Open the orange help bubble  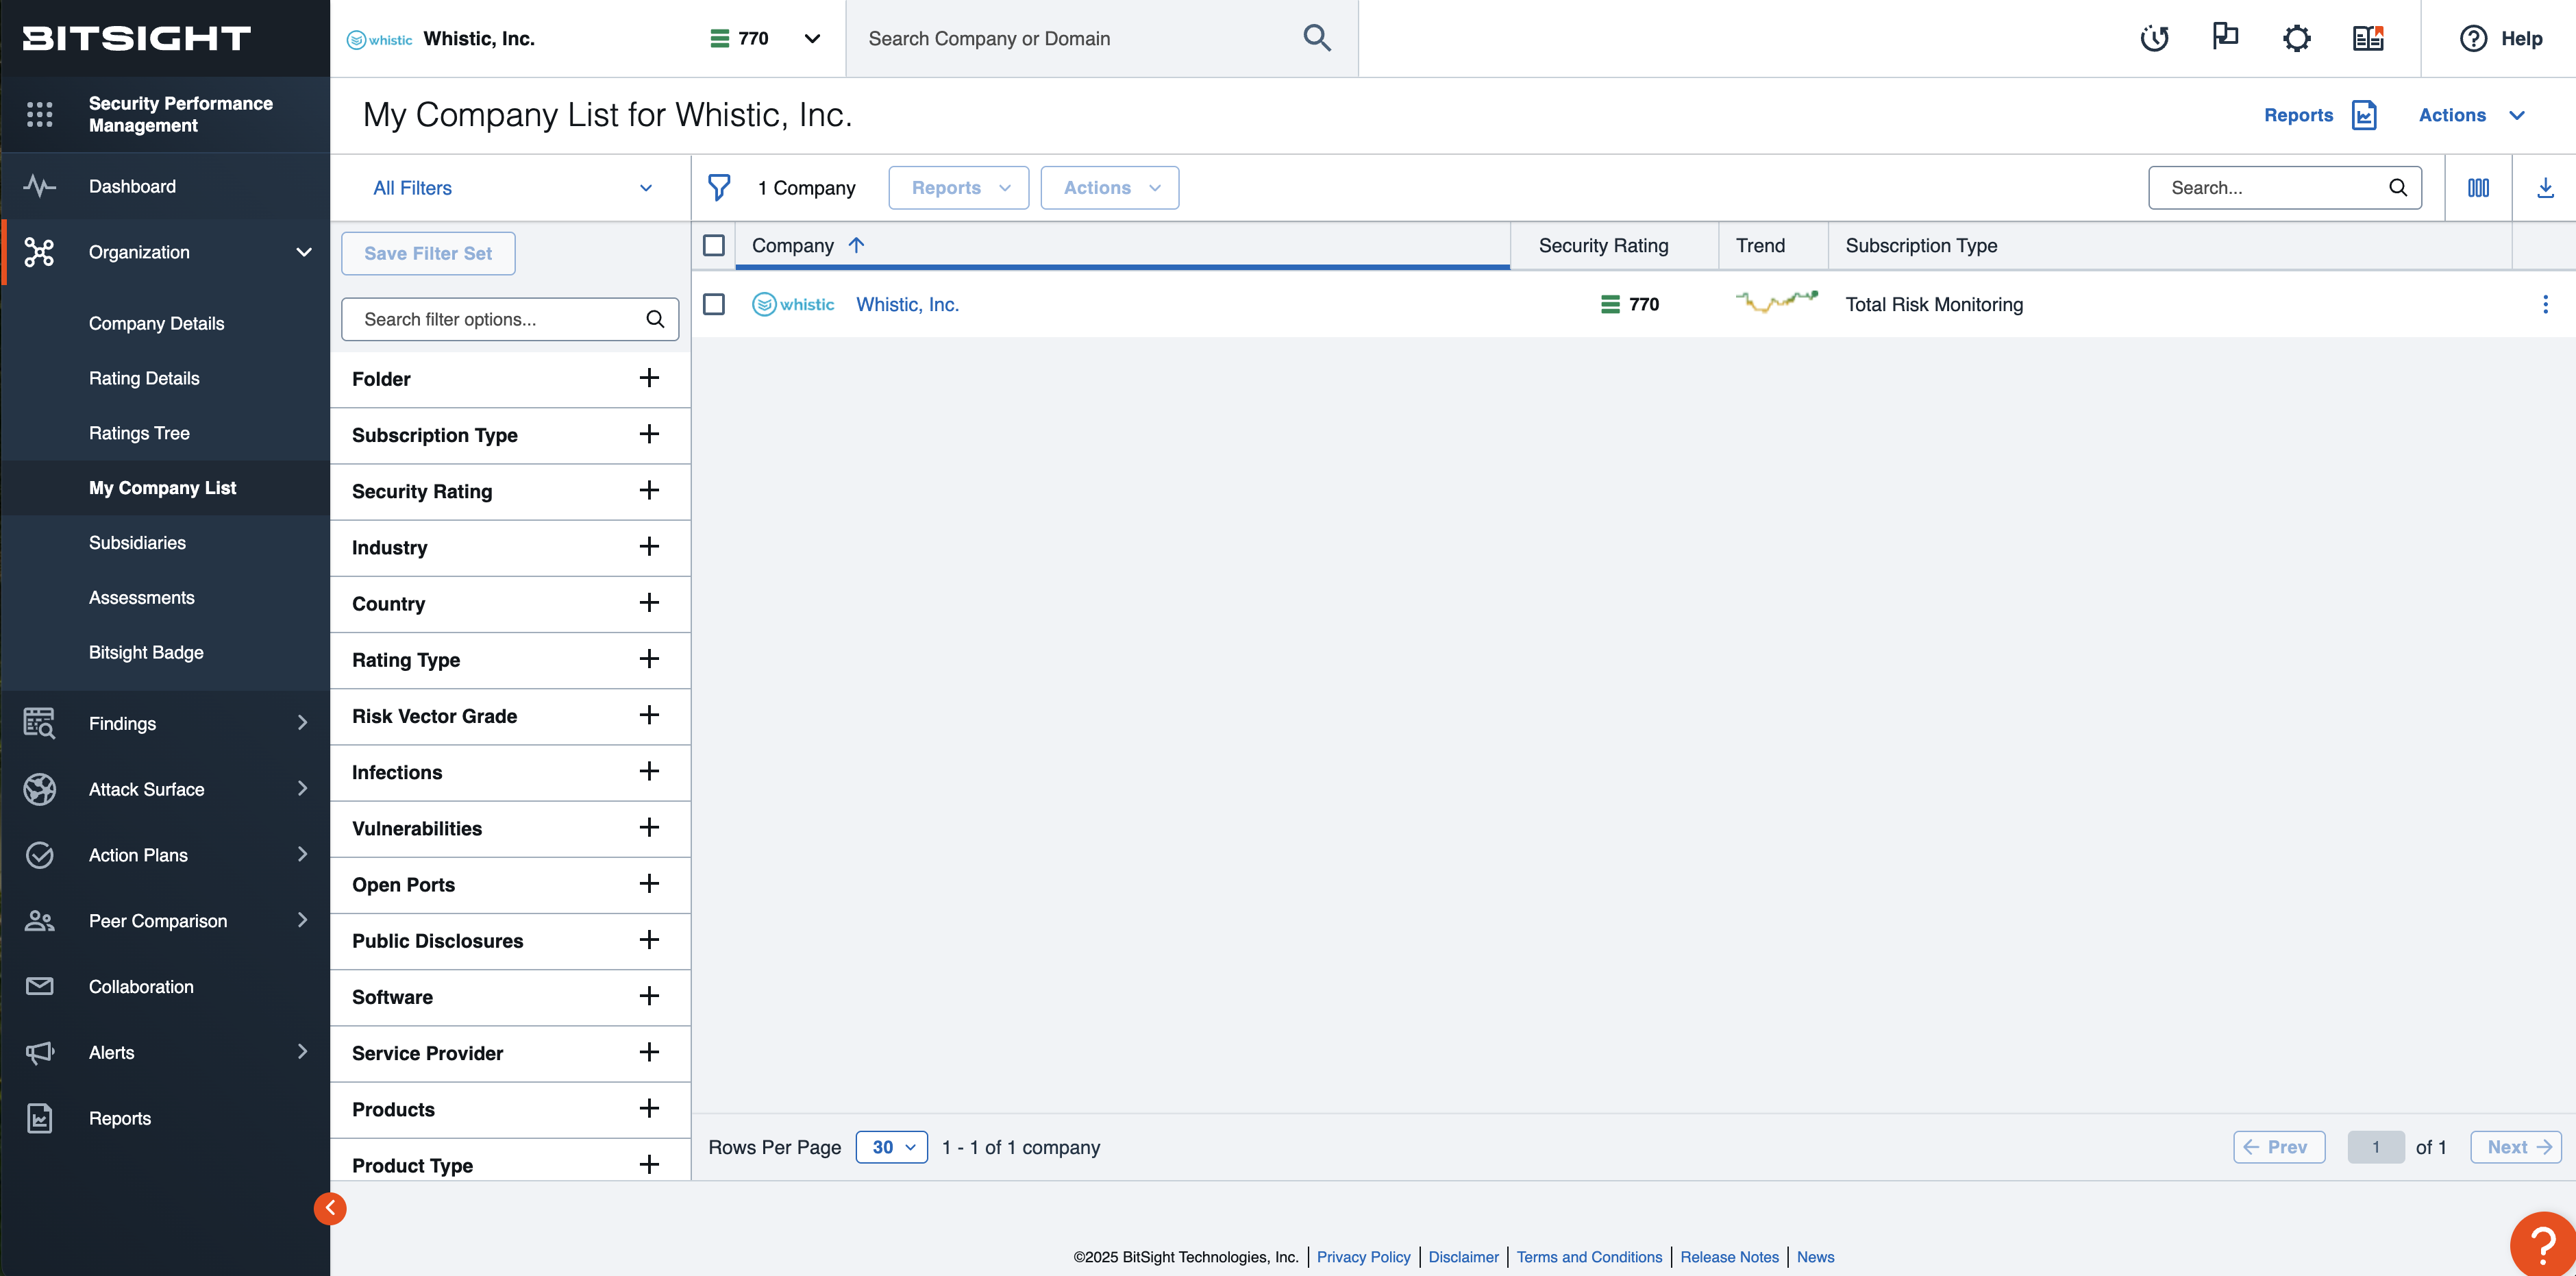(2542, 1244)
